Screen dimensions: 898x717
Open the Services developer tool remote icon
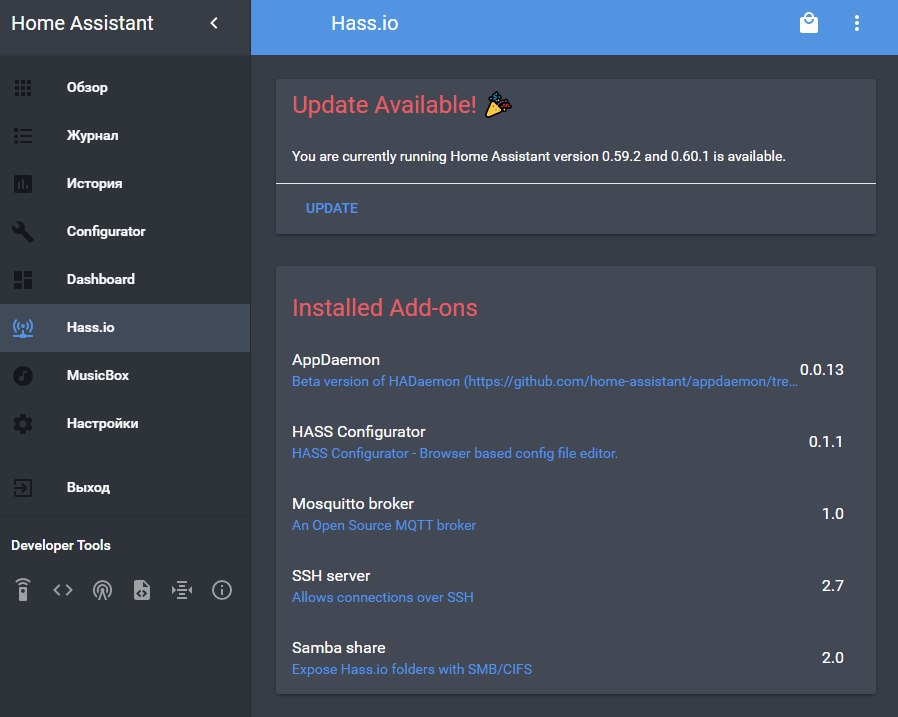(23, 590)
